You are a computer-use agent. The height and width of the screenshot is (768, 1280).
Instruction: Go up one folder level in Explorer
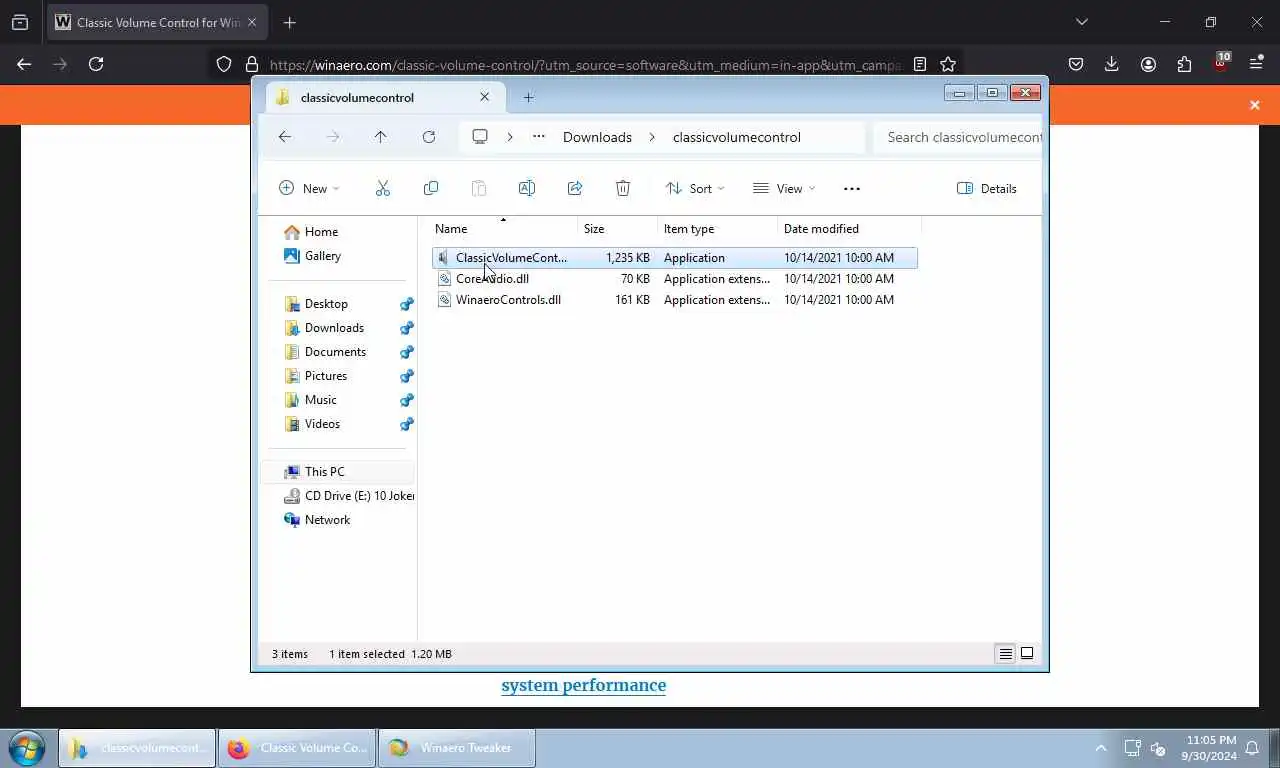click(381, 137)
